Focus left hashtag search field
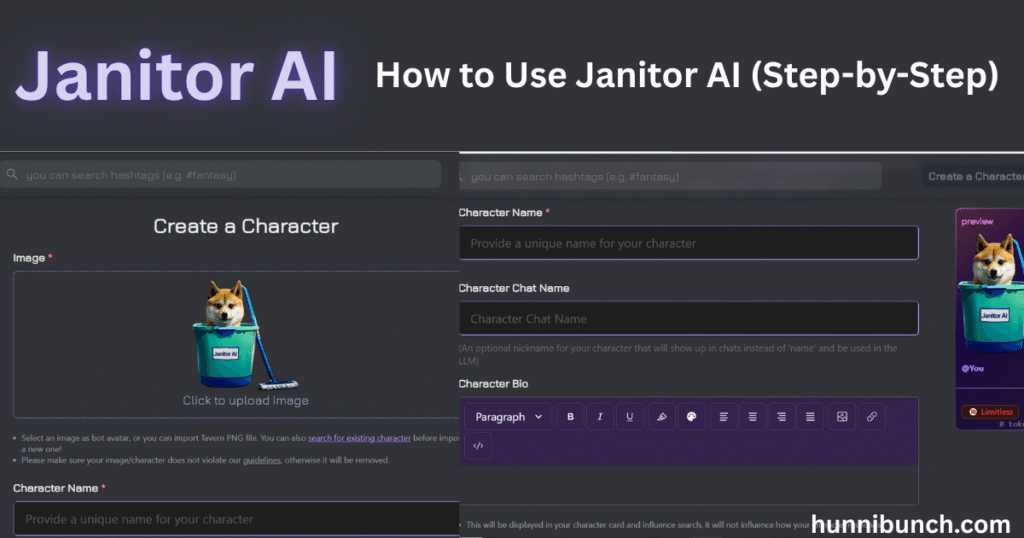Screen dimensions: 1024x538 click(x=221, y=174)
